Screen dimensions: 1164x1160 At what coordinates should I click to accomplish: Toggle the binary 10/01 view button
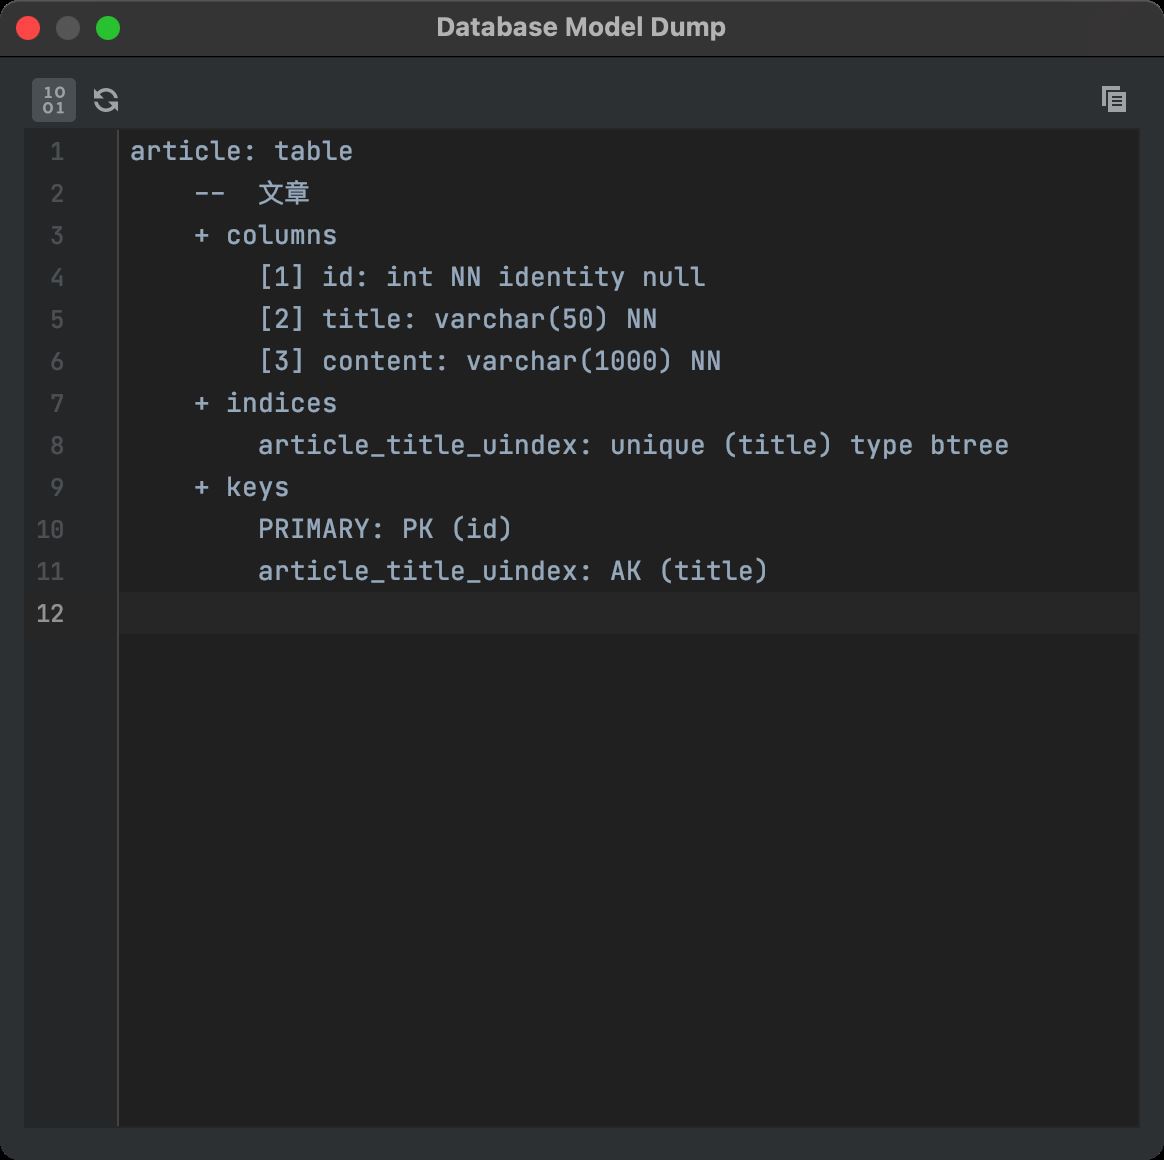[x=54, y=100]
